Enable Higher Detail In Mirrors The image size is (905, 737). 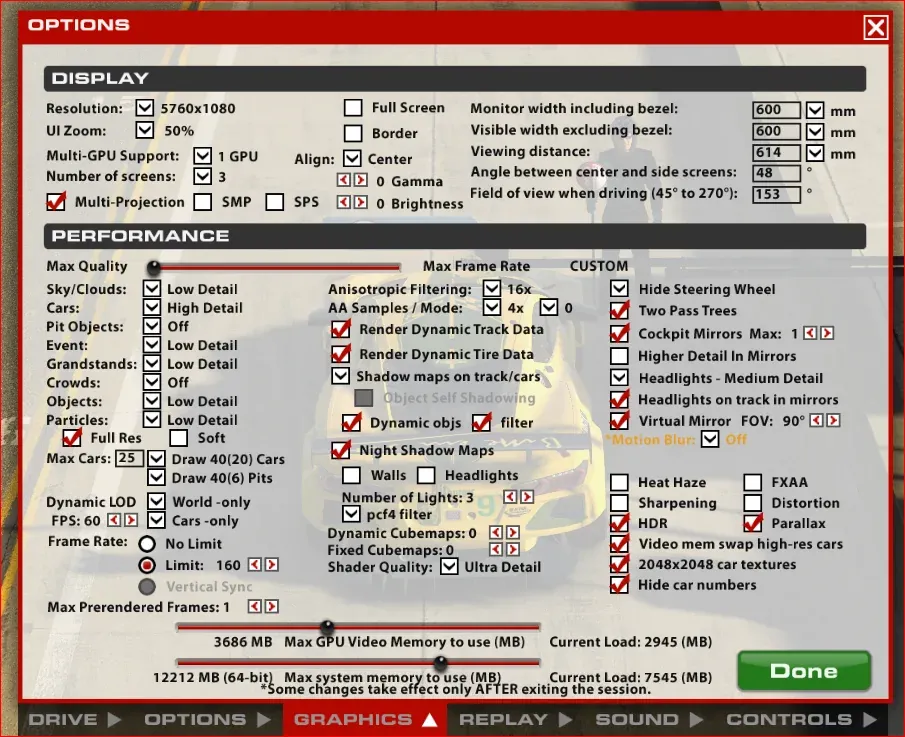click(619, 356)
